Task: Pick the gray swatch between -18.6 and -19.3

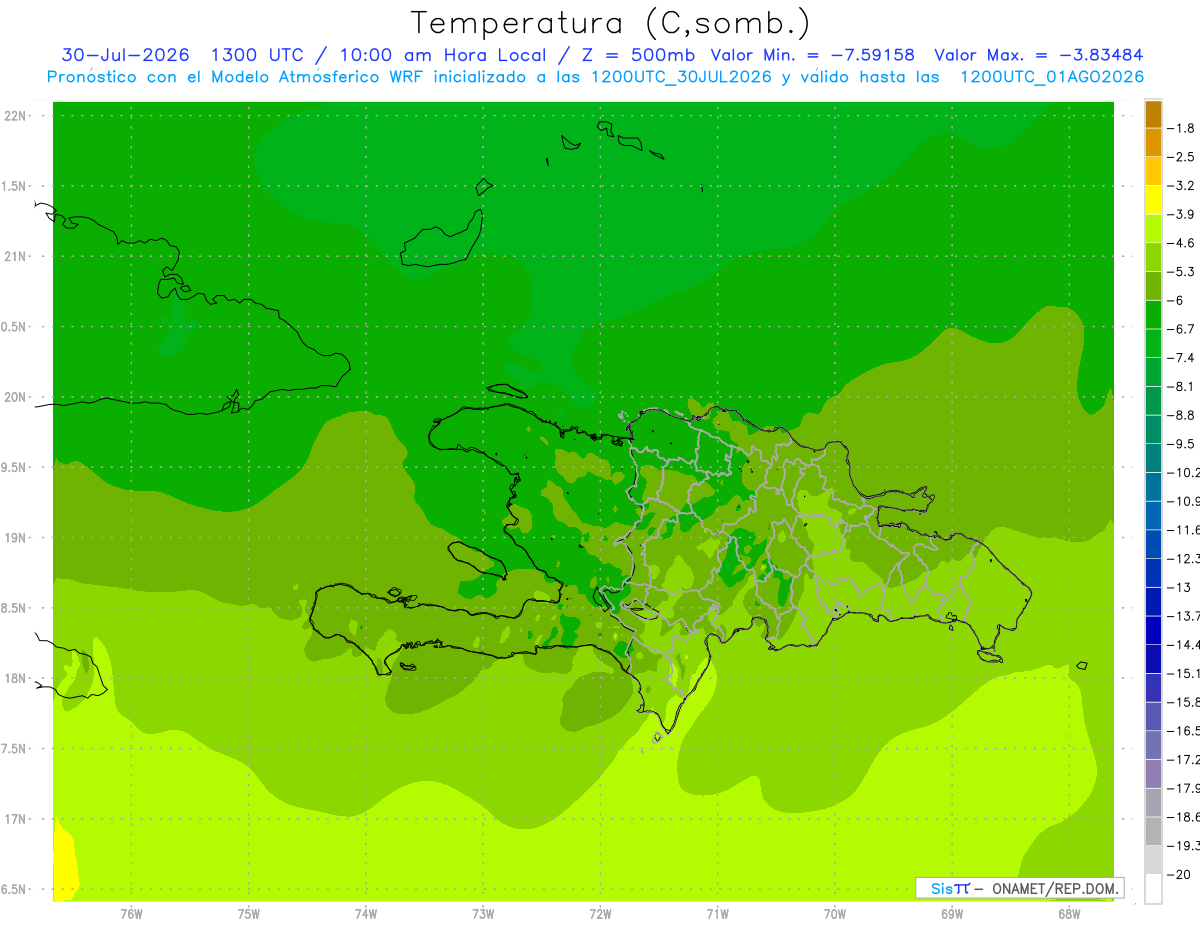Action: click(x=1153, y=832)
